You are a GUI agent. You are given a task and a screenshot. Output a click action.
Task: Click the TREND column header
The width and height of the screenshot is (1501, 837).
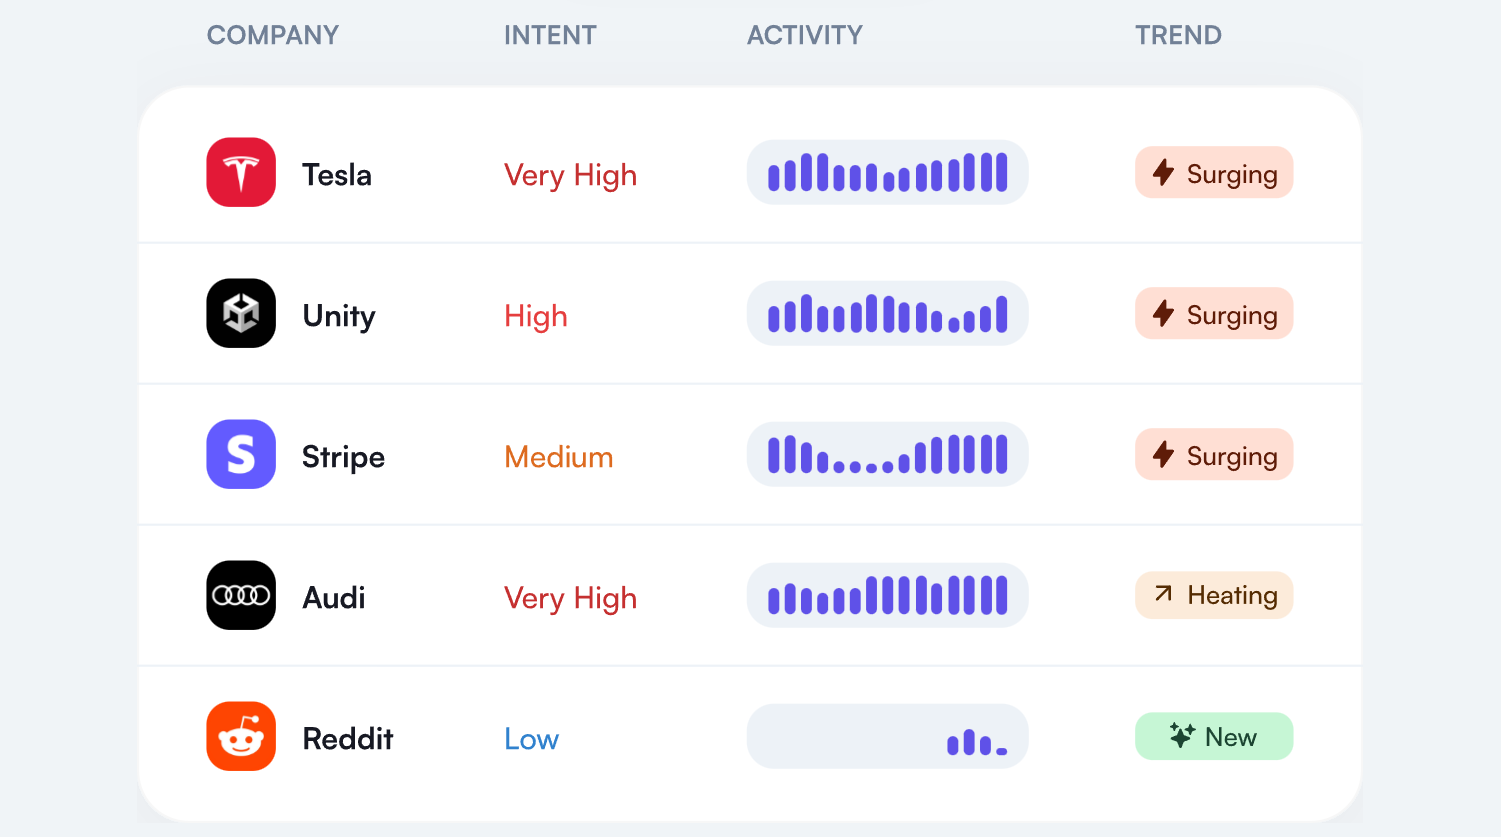tap(1178, 35)
